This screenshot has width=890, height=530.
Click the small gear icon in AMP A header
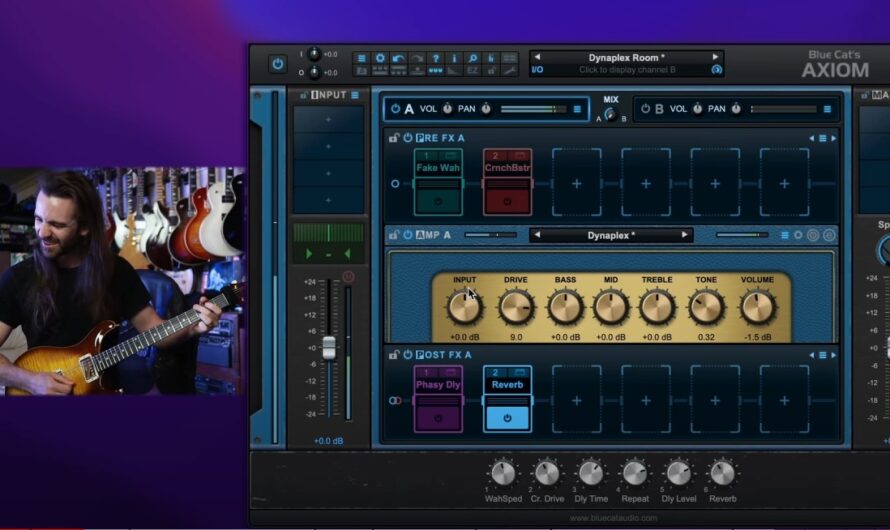tap(798, 235)
